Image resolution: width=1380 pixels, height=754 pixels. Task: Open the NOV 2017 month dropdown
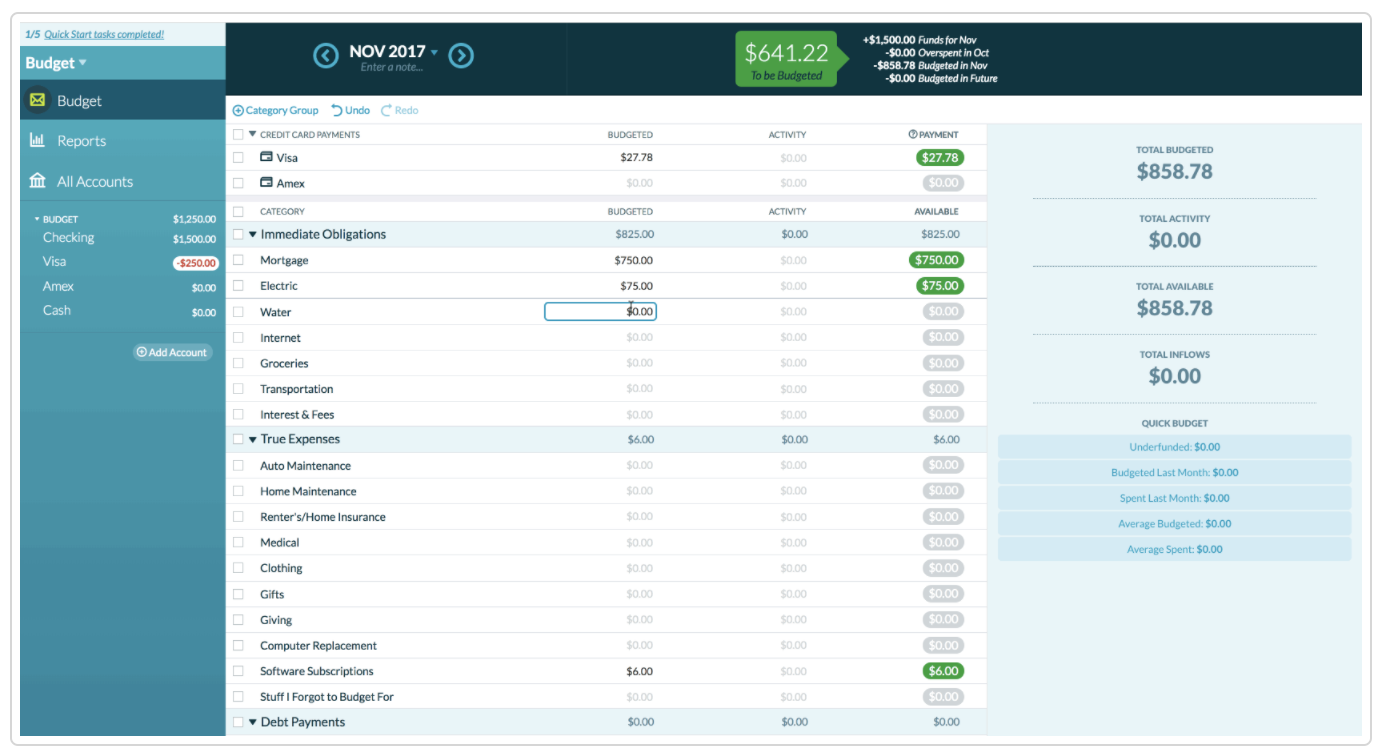click(x=394, y=51)
